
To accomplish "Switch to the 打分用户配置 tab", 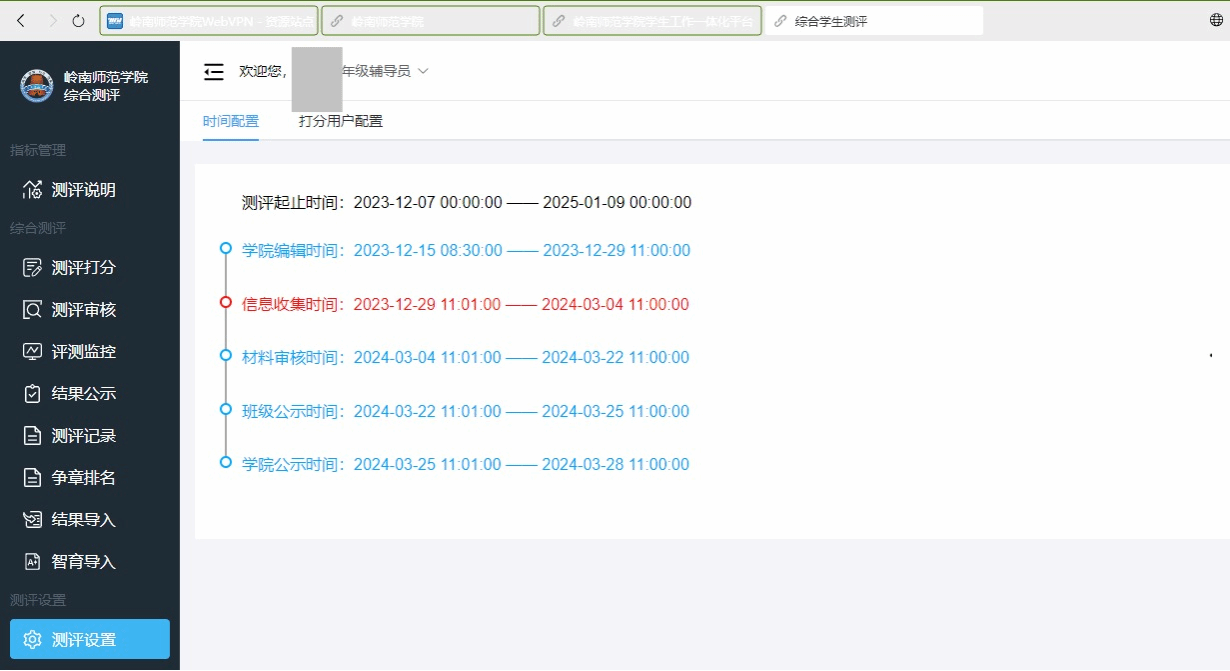I will pos(340,121).
